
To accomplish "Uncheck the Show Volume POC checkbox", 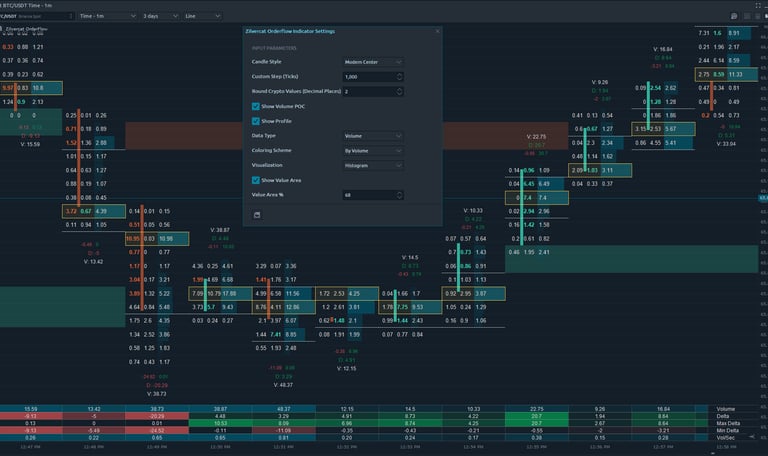I will (x=255, y=106).
